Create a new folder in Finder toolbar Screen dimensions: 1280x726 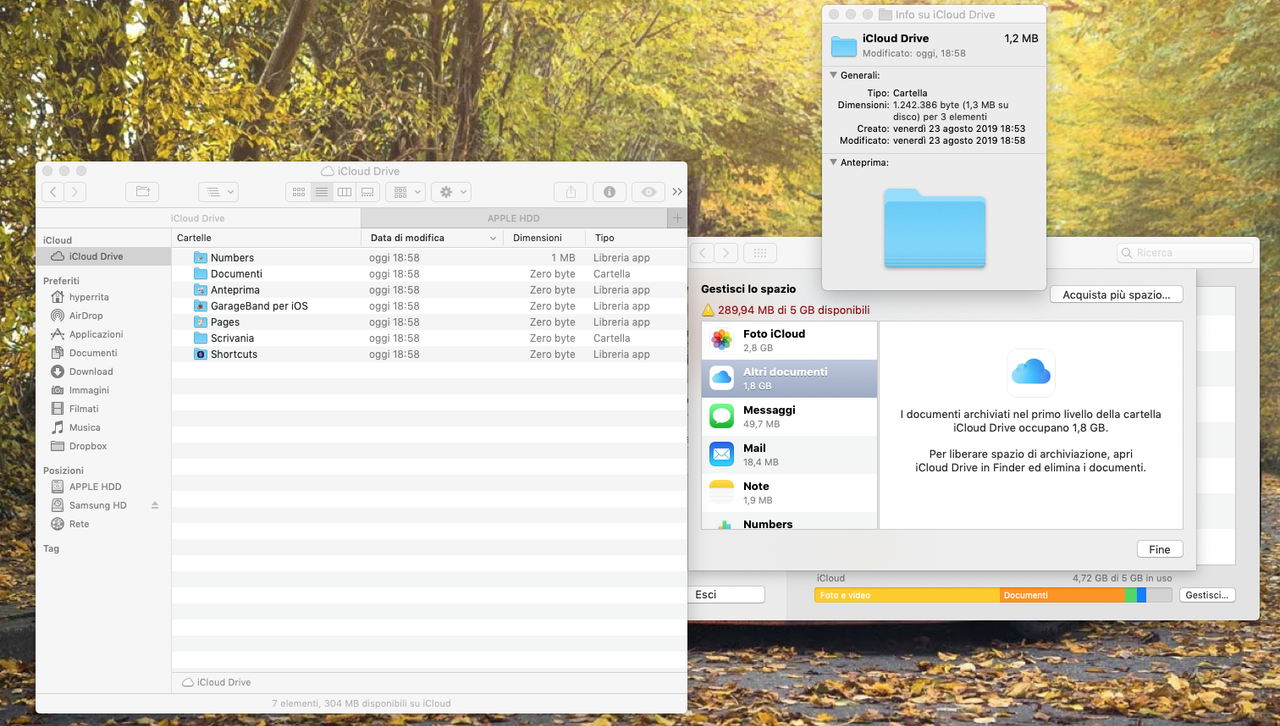142,192
